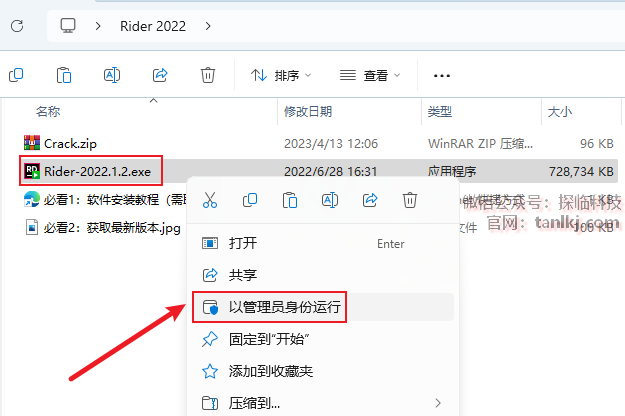This screenshot has height=416, width=625.
Task: Expand the 压缩到... submenu arrow
Action: coord(438,403)
